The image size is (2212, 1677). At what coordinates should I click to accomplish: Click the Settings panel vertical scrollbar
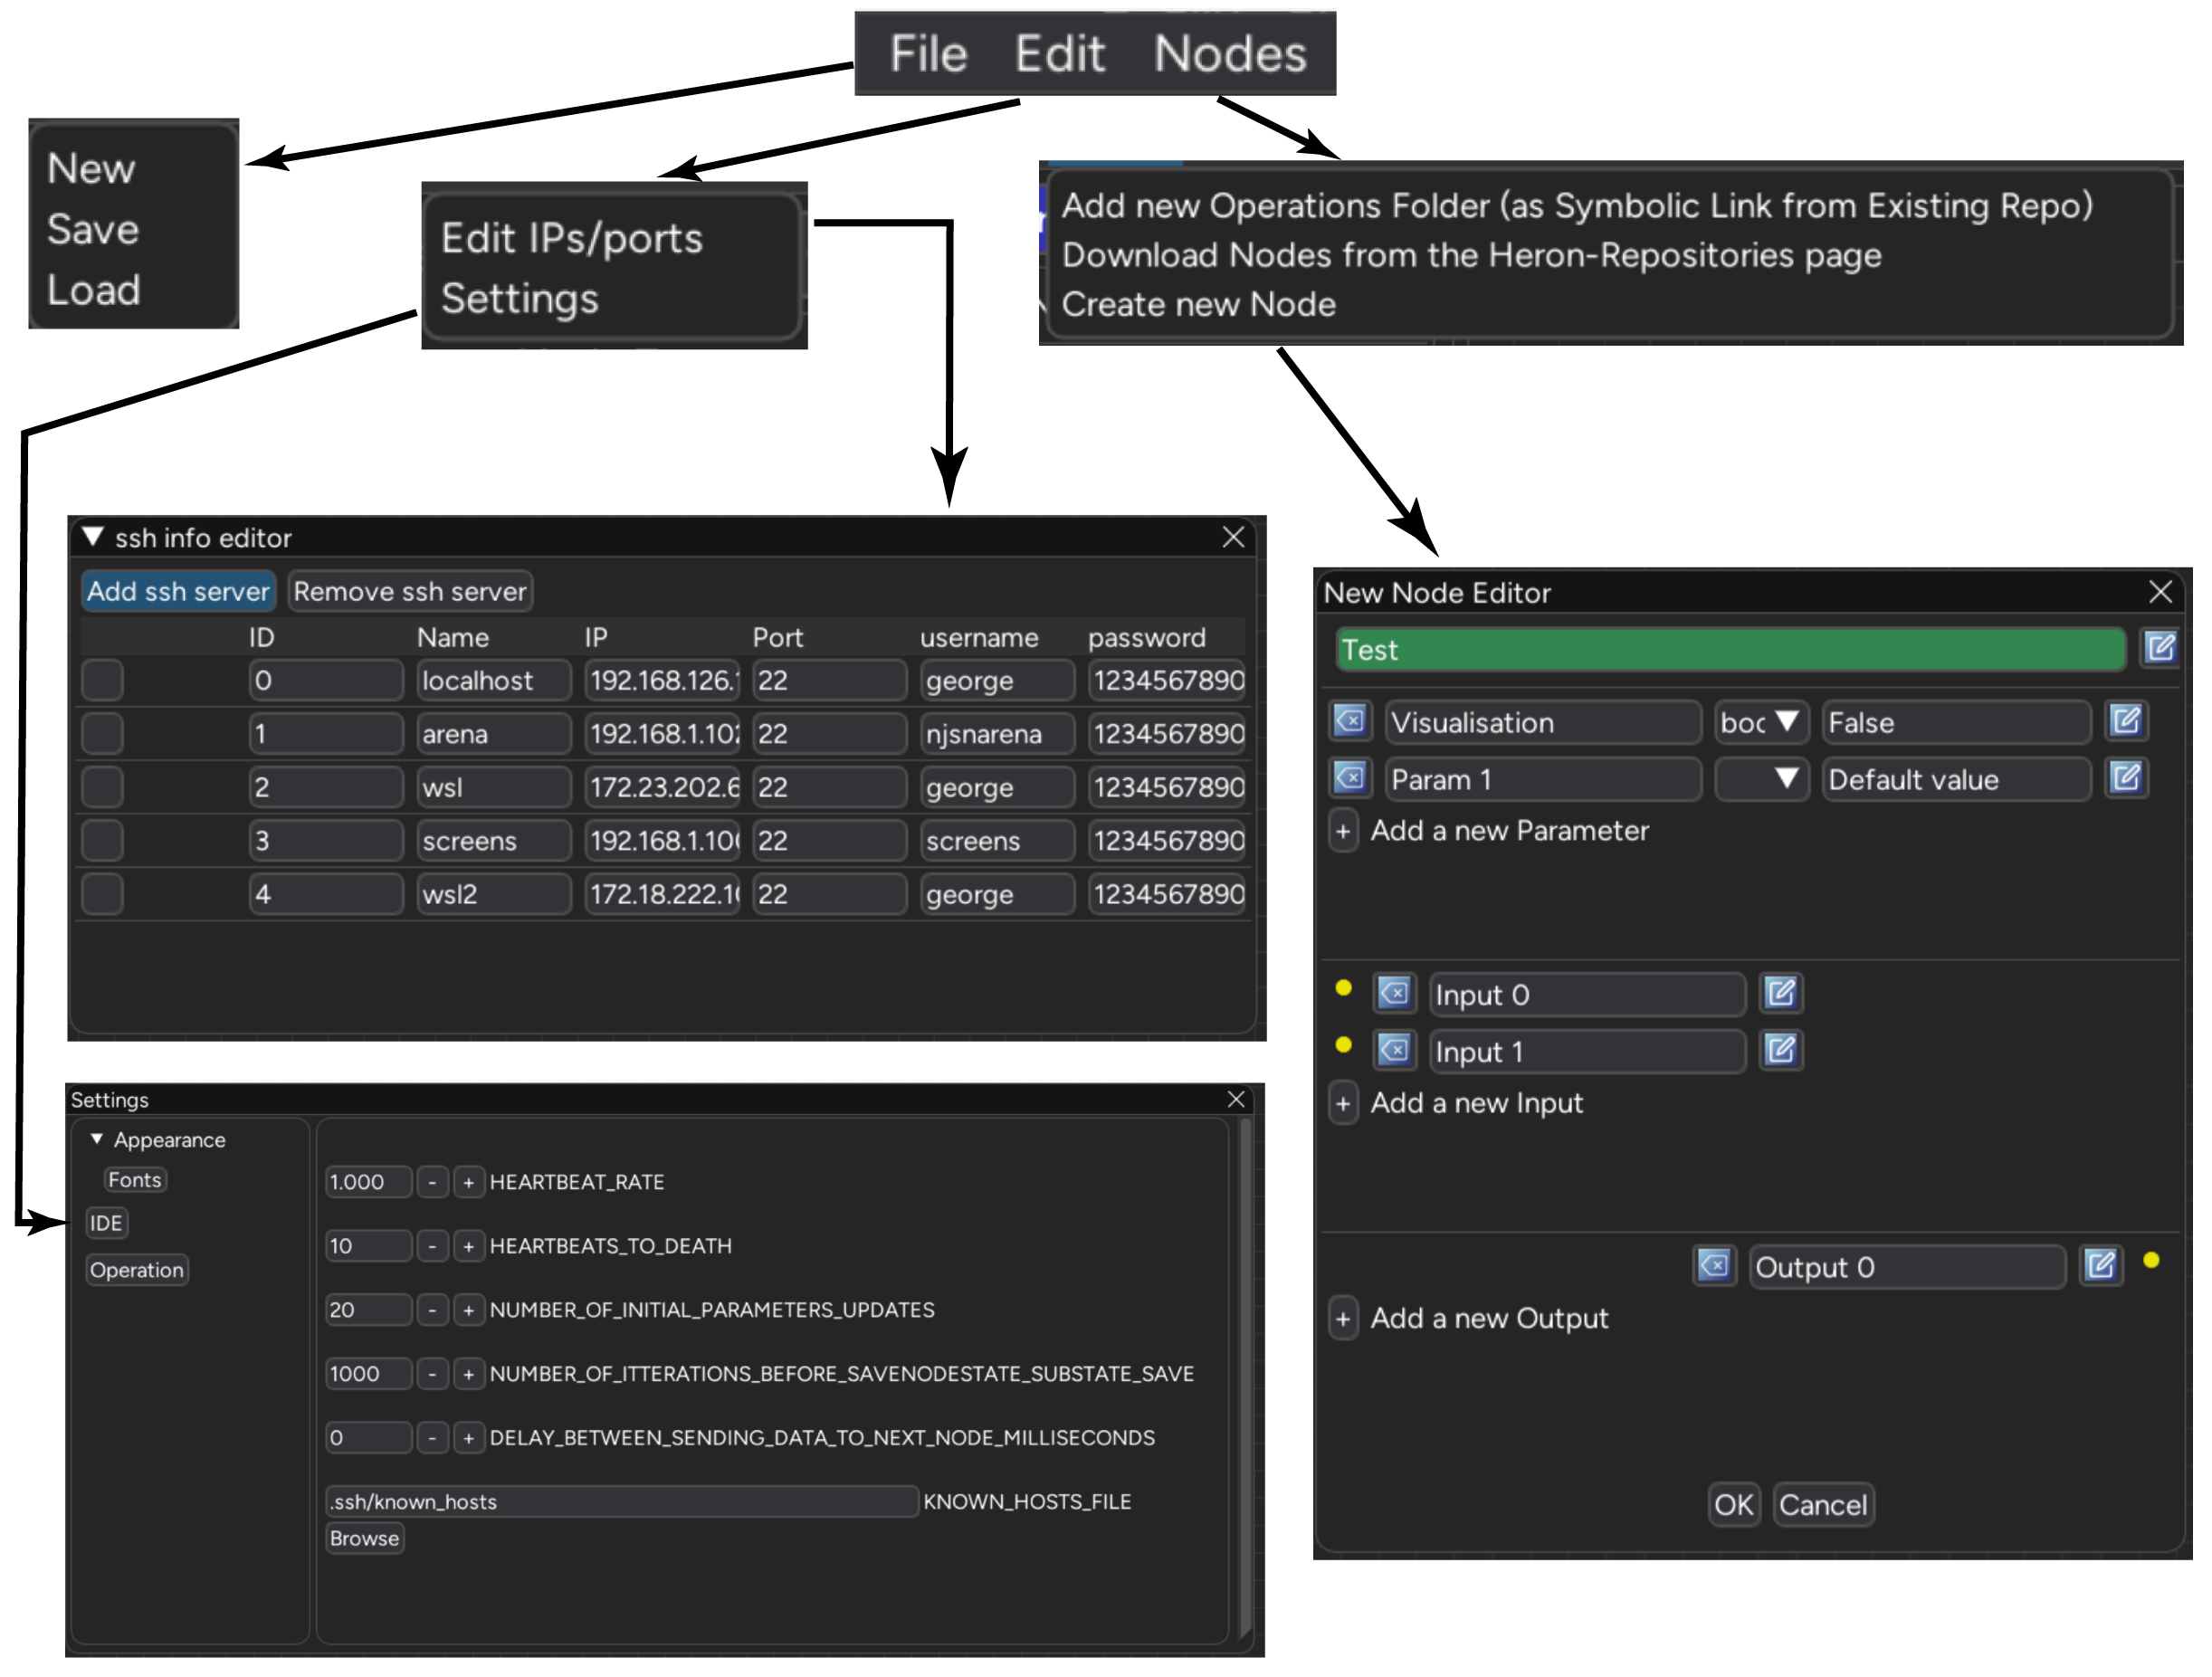point(1246,1380)
